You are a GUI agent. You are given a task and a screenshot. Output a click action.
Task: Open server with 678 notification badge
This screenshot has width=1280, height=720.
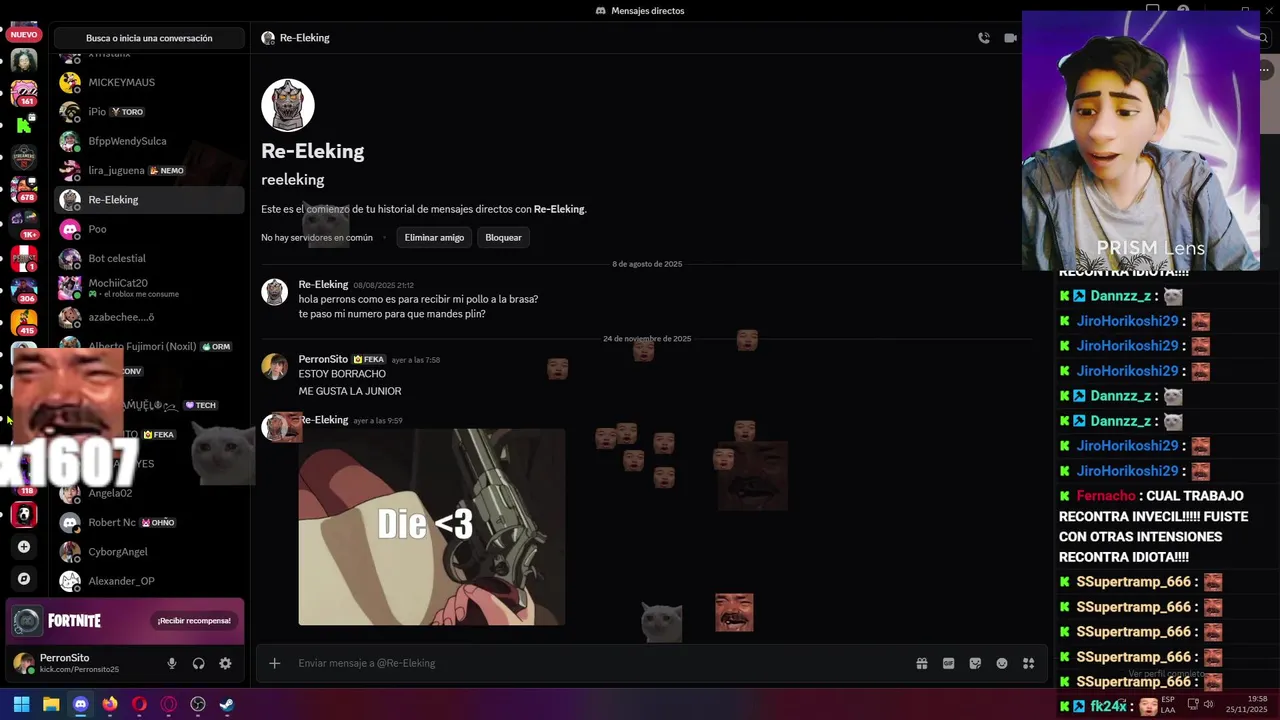tap(24, 189)
